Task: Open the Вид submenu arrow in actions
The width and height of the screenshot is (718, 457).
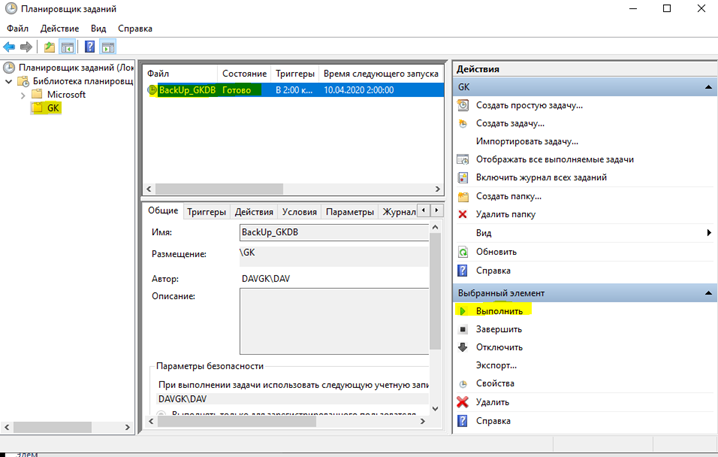Action: click(x=709, y=233)
